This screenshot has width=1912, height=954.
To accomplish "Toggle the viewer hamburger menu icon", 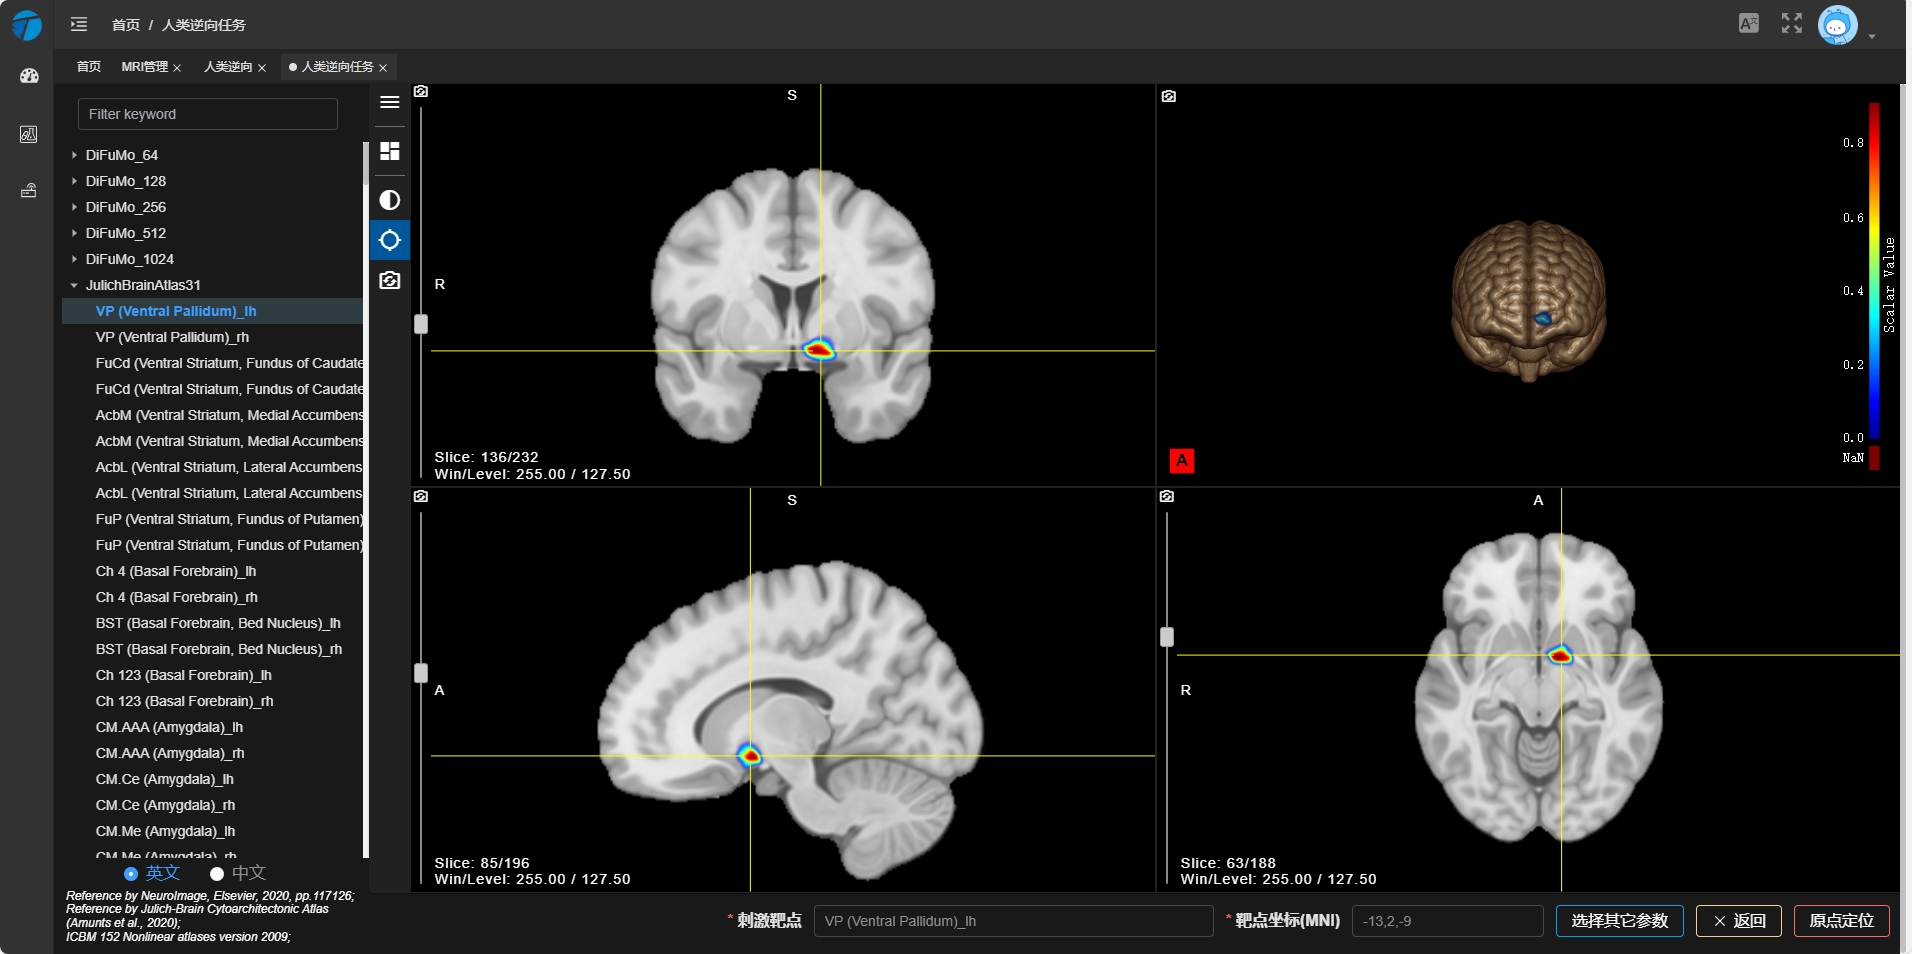I will coord(390,102).
